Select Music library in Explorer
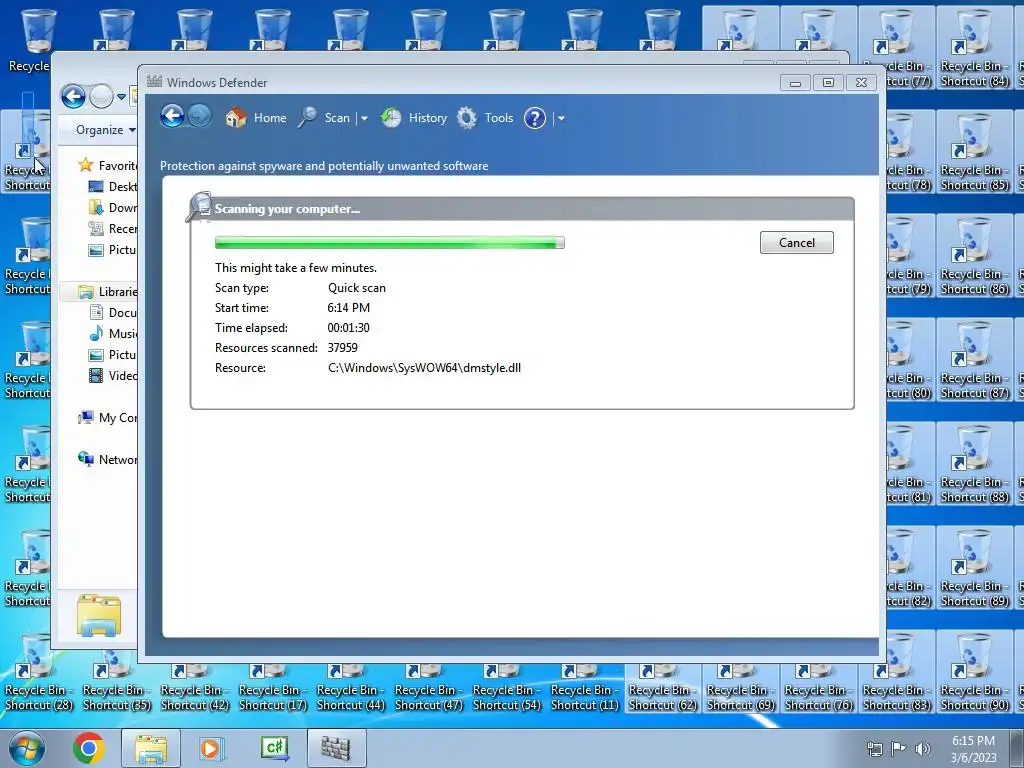The width and height of the screenshot is (1024, 768). click(112, 333)
